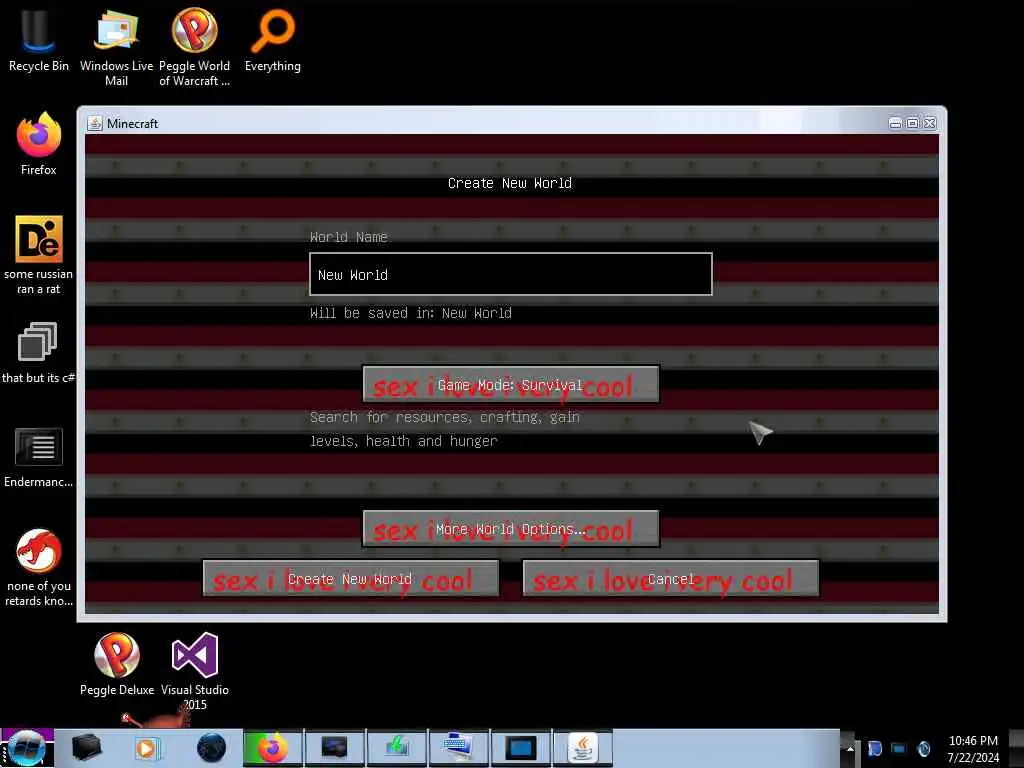
Task: Launch Peggle Deluxe desktop shortcut
Action: click(x=117, y=664)
